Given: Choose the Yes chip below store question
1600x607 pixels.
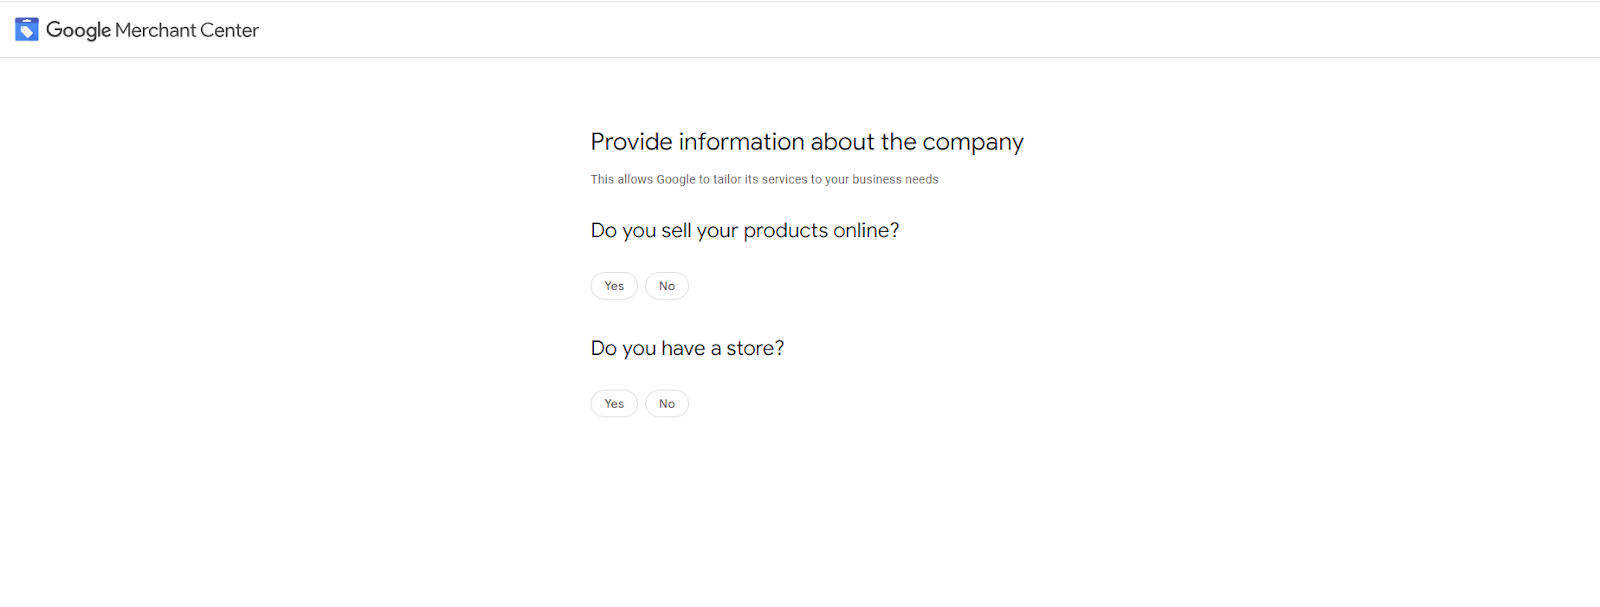Looking at the screenshot, I should (x=614, y=404).
